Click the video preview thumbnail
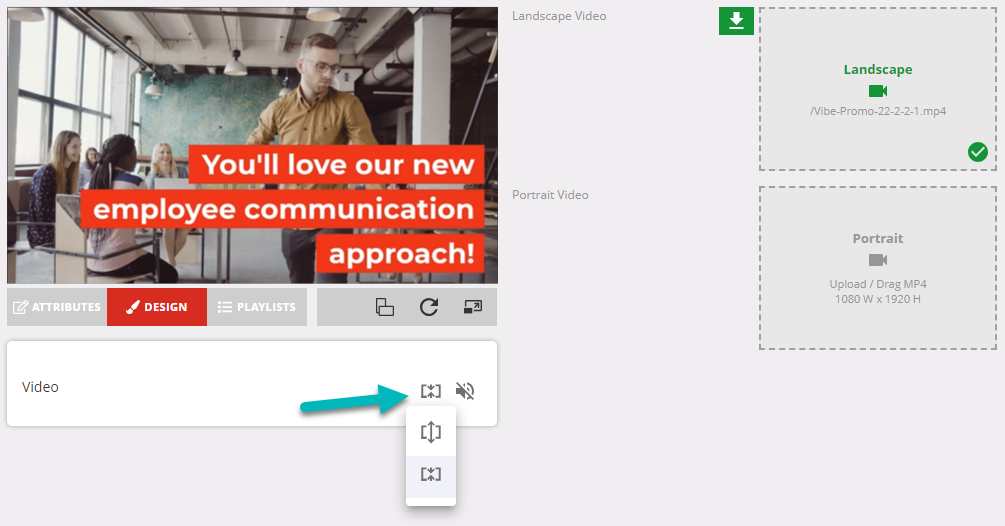This screenshot has height=526, width=1005. coord(252,145)
